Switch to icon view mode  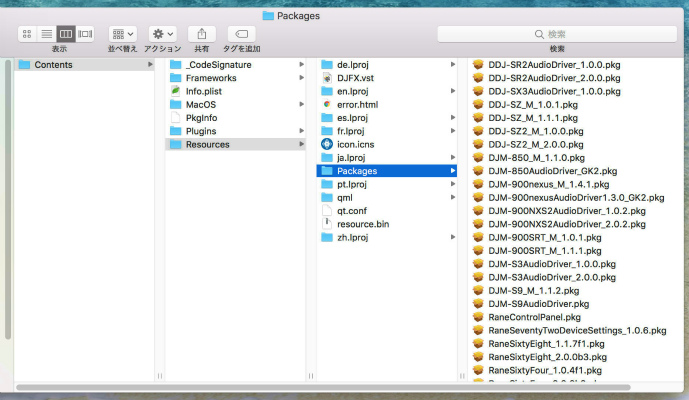[27, 34]
